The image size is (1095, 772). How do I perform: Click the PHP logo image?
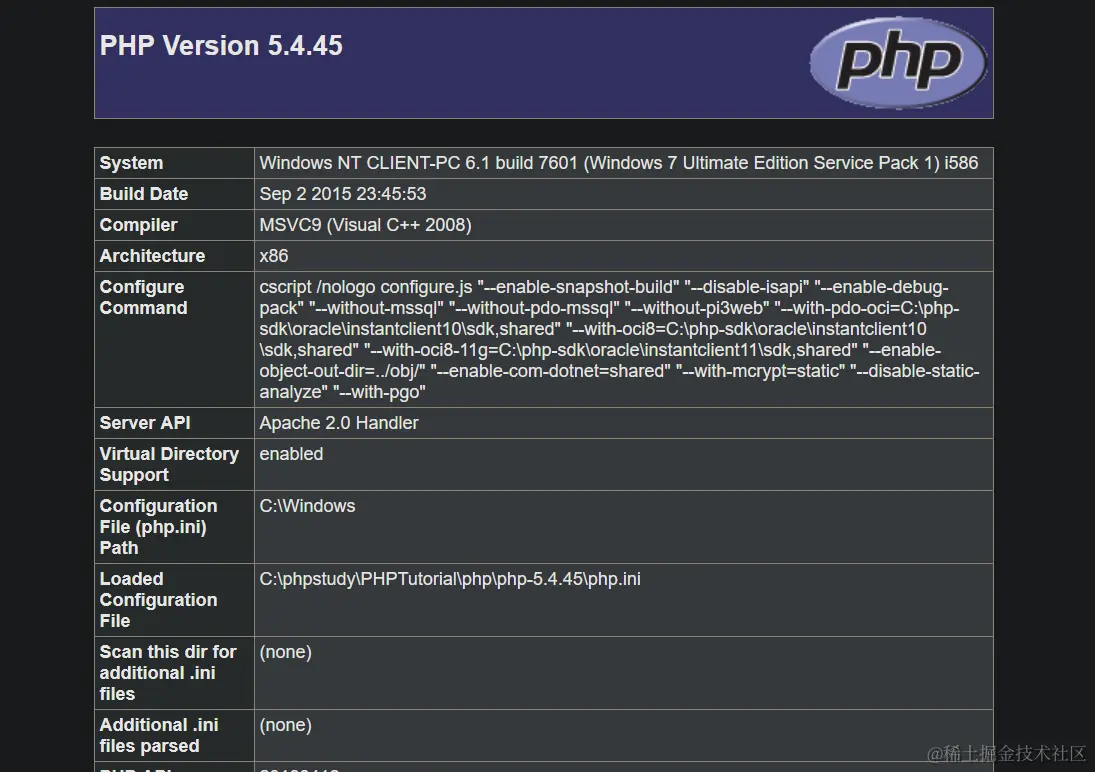pyautogui.click(x=898, y=62)
